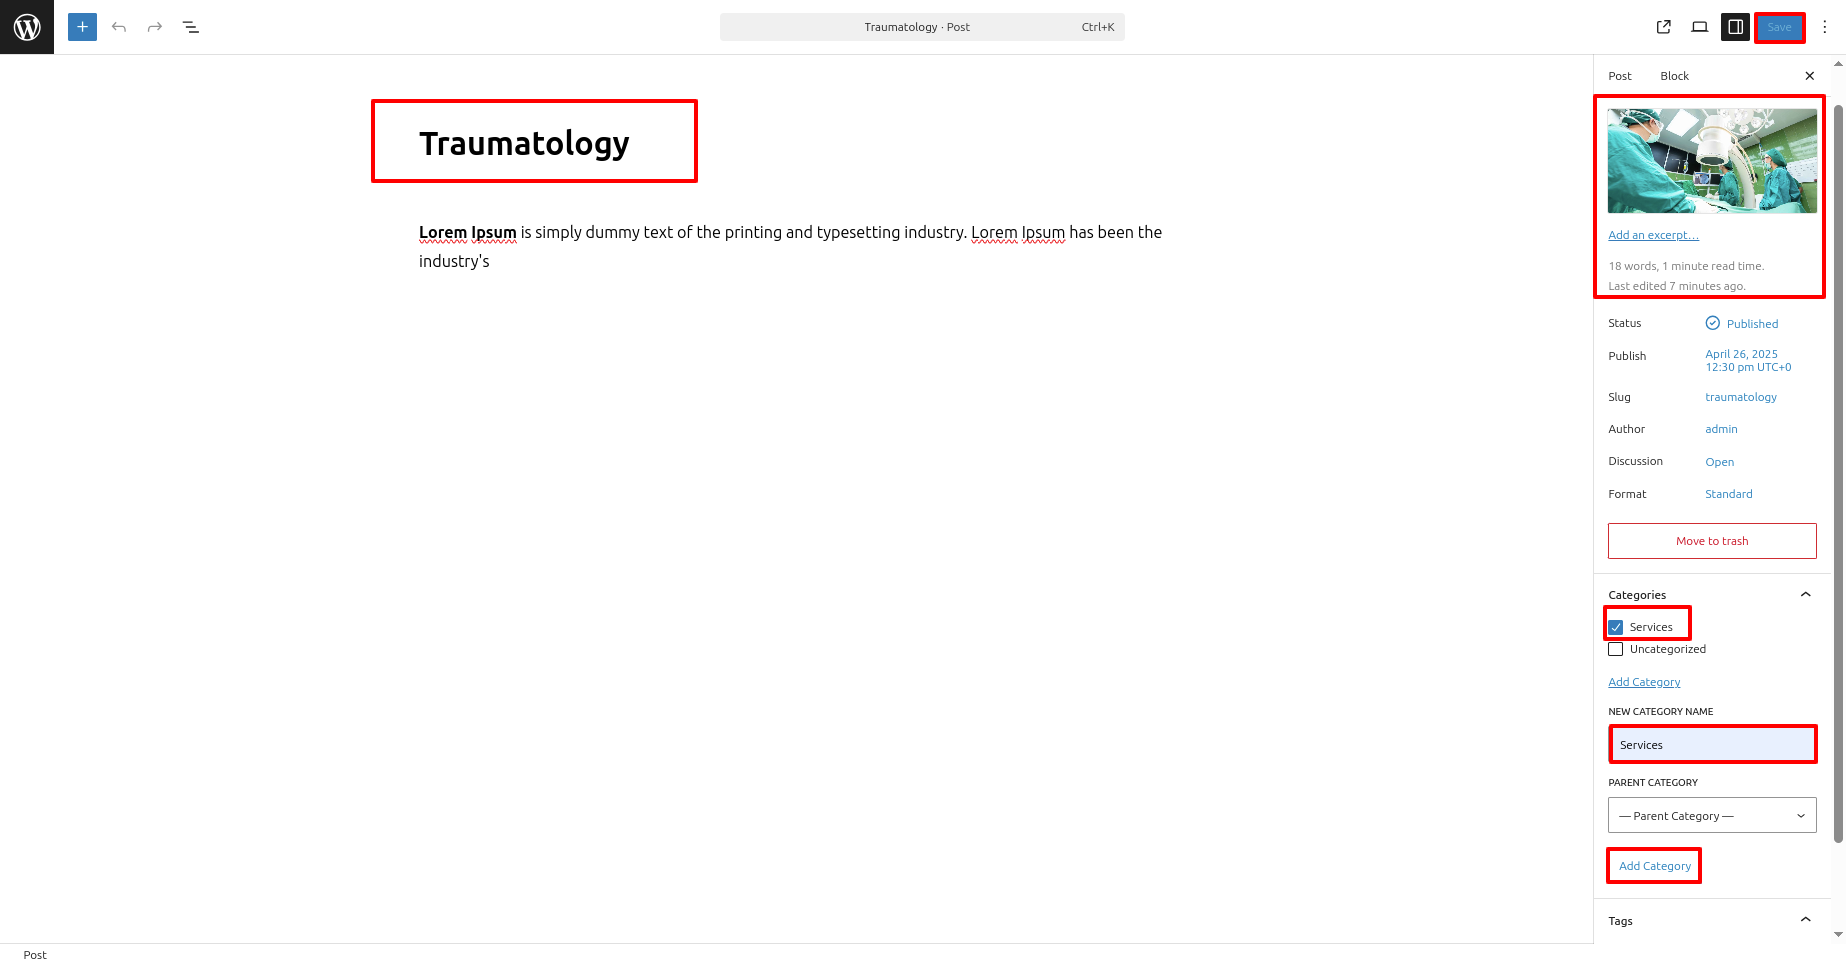Switch to the Block tab

pyautogui.click(x=1675, y=76)
